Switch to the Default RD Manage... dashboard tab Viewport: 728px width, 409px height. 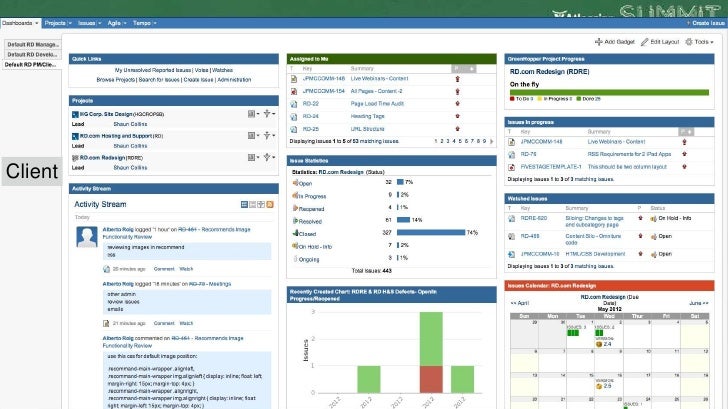(32, 45)
